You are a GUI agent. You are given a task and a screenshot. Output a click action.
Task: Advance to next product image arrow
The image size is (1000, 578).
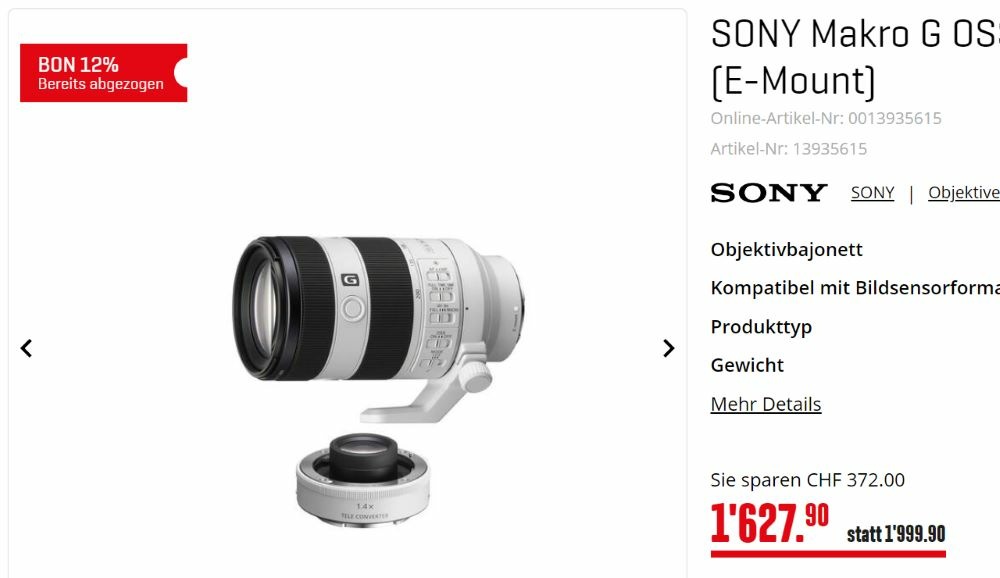tap(668, 348)
